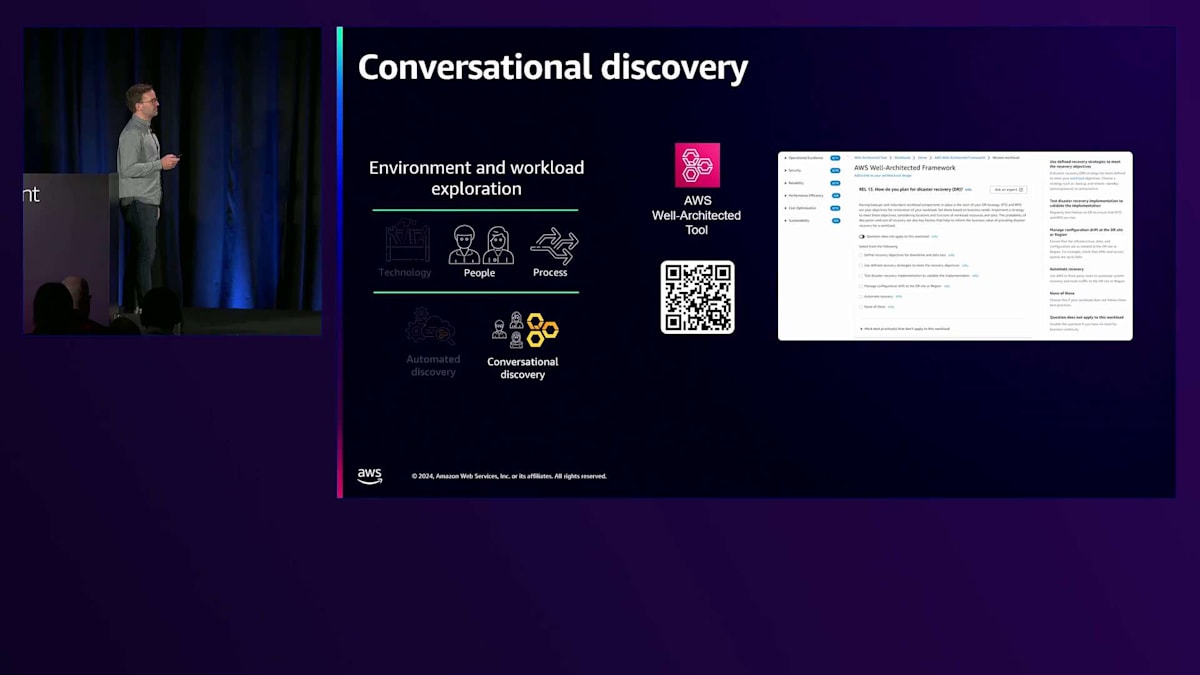Click the copyright text in slide footer
Image resolution: width=1200 pixels, height=675 pixels.
point(509,476)
